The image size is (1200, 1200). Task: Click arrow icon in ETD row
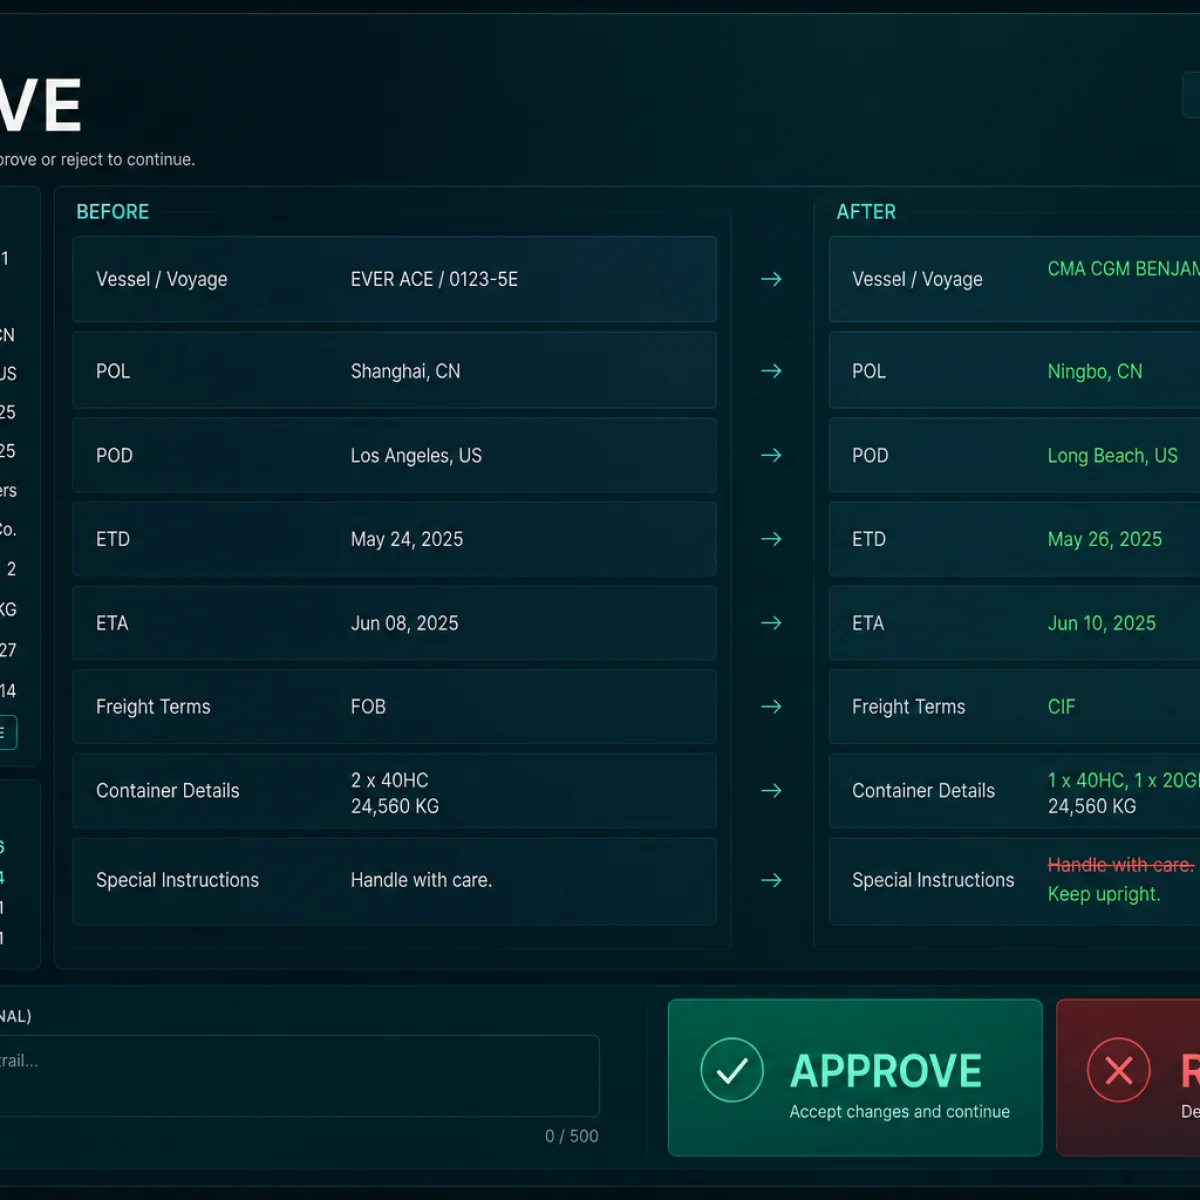pyautogui.click(x=771, y=539)
